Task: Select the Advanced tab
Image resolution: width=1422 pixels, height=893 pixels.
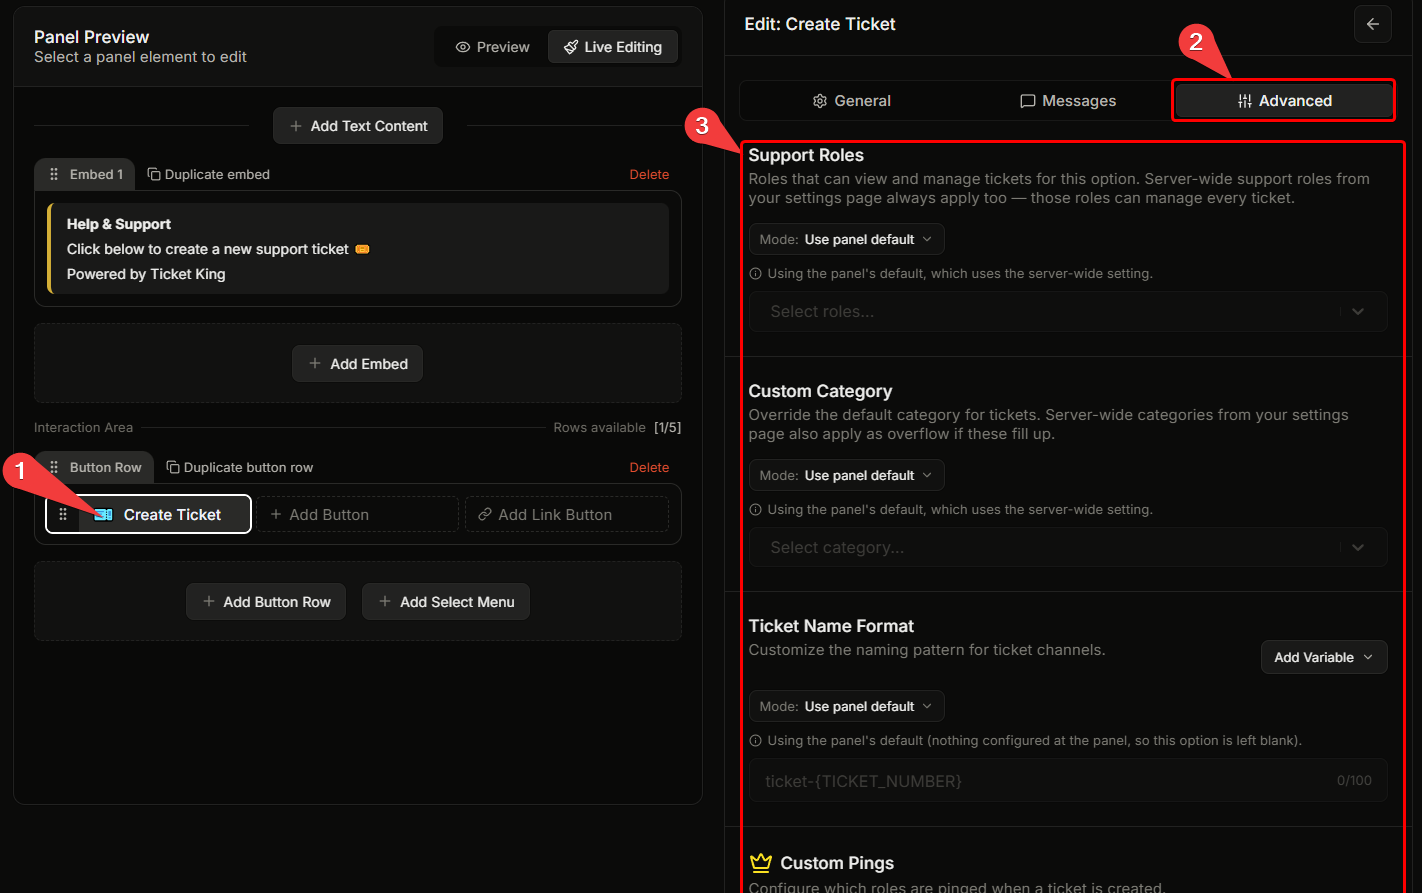Action: tap(1284, 101)
